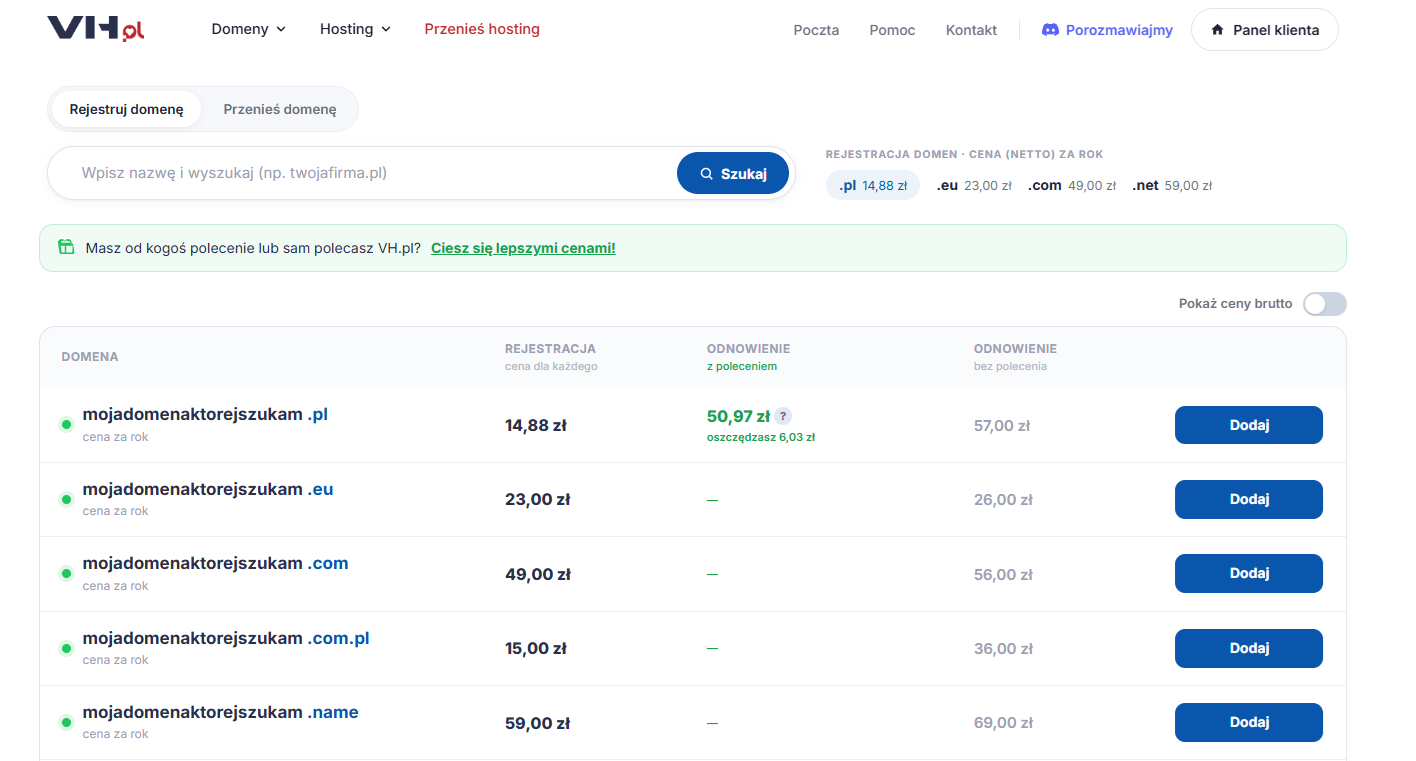Open the Pomoc link in header

tap(892, 30)
